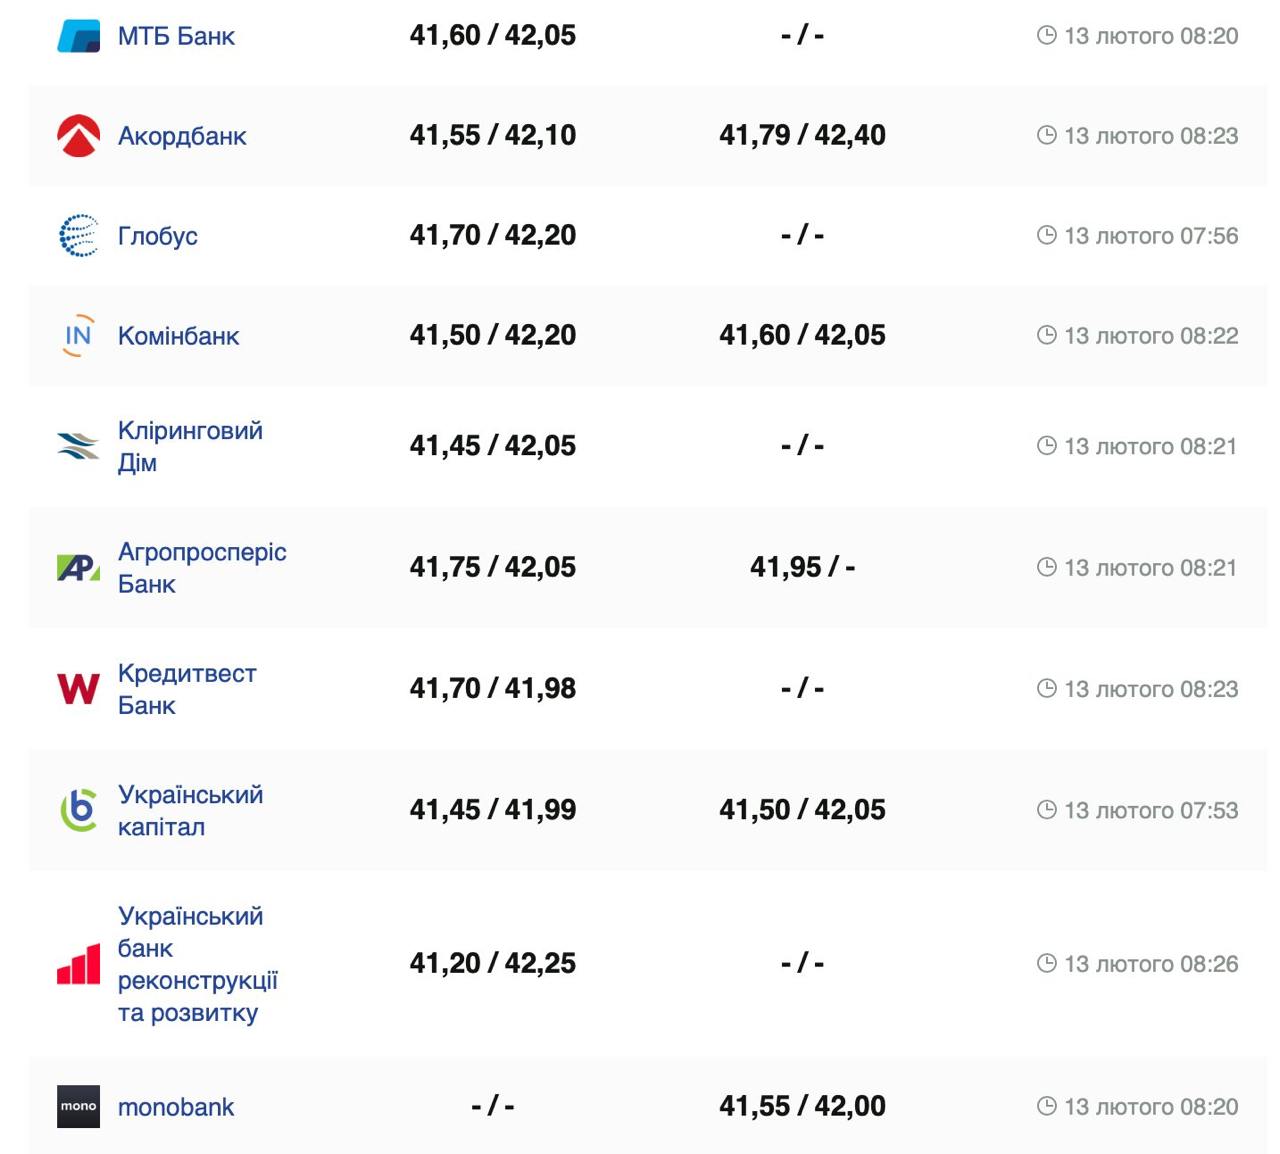Open the Агропросперіс Банк link
This screenshot has width=1280, height=1154.
coord(202,568)
